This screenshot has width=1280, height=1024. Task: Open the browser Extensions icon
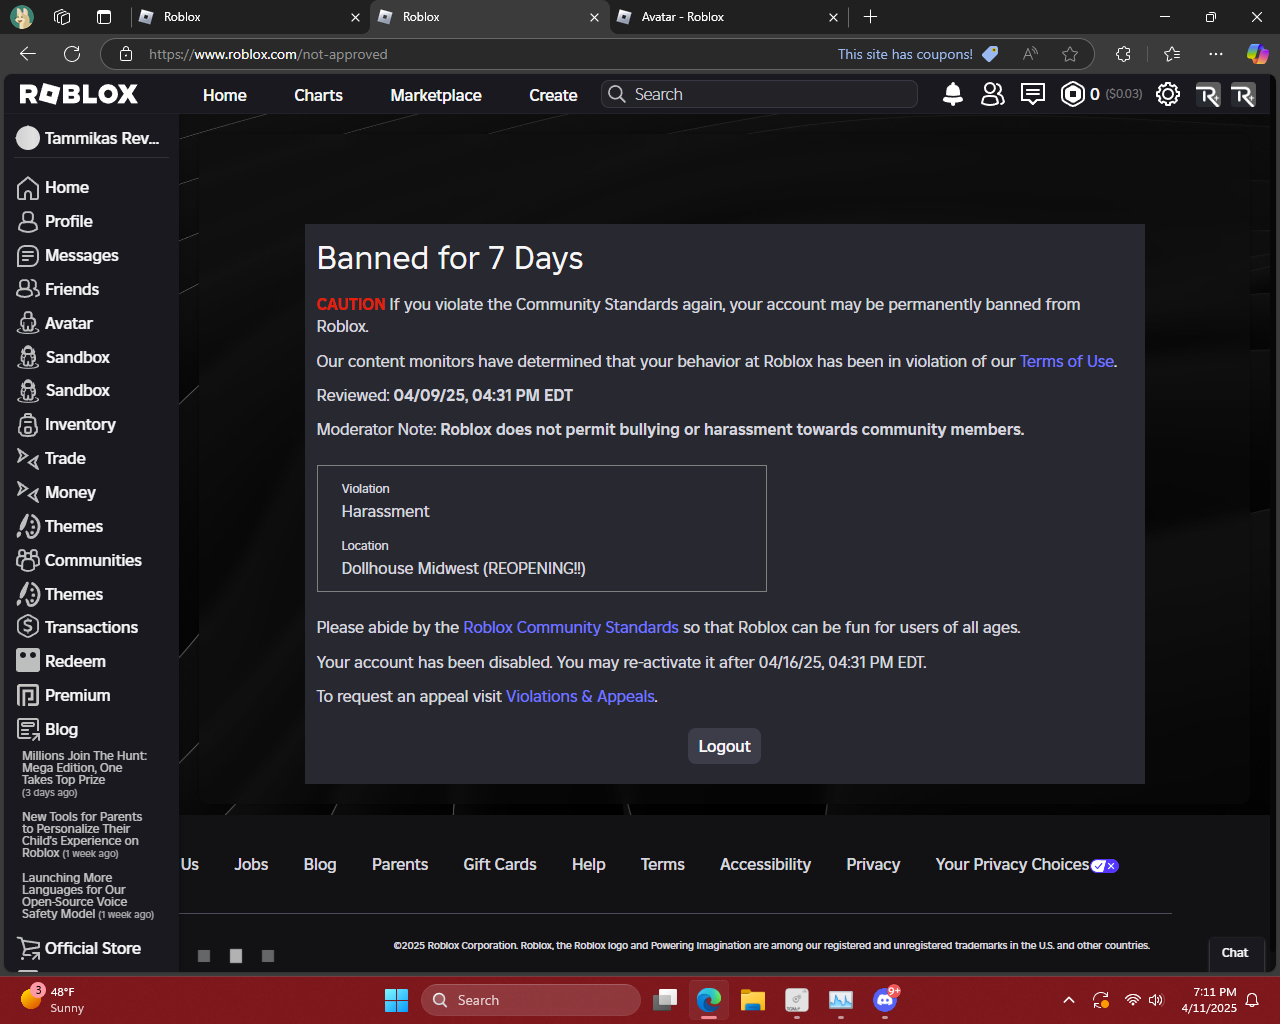click(x=1123, y=54)
